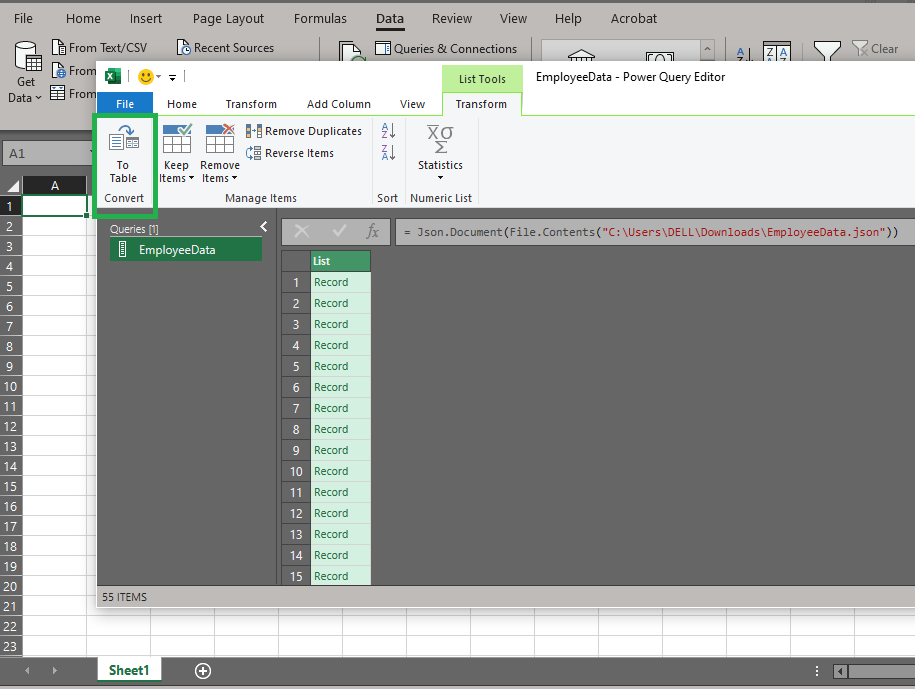Click cell A1 in Excel sheet
Viewport: 915px width, 689px height.
[54, 206]
